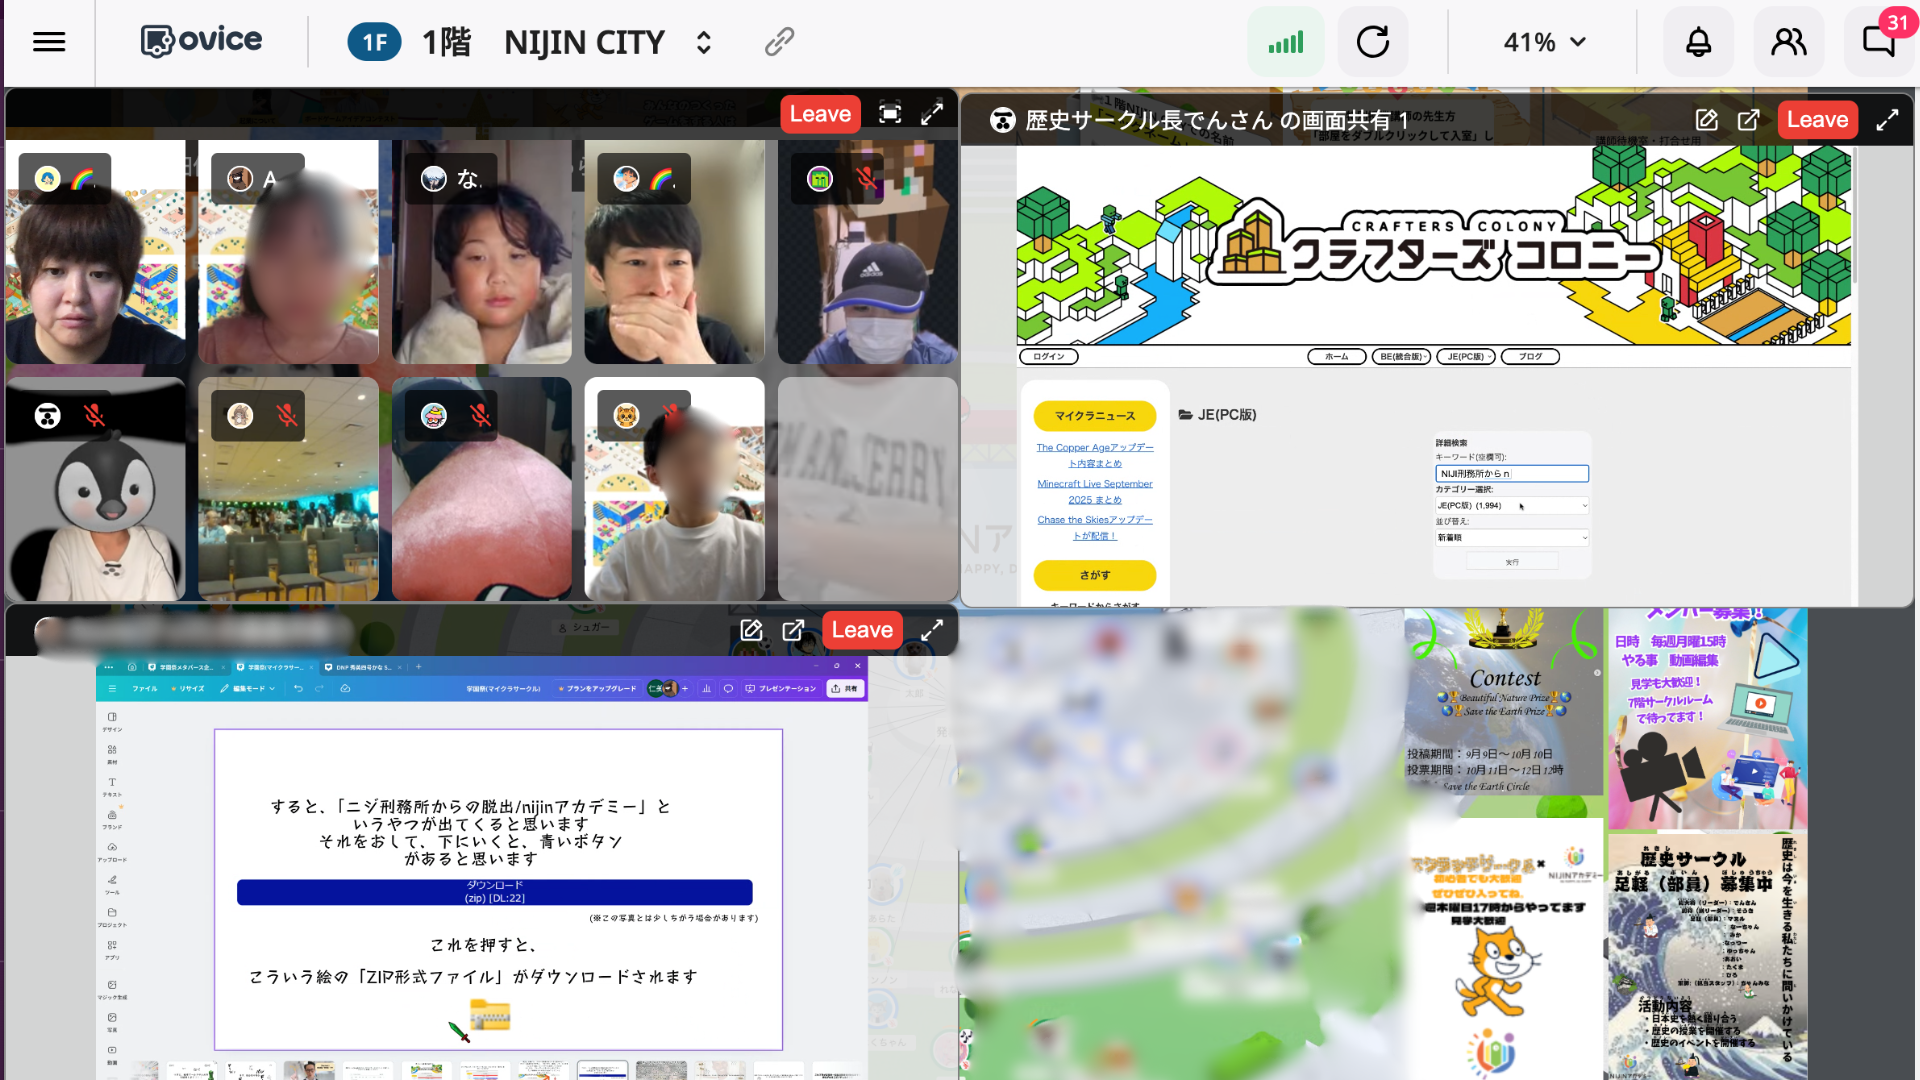Select the ホーム tab on Crafters Colony
1920x1080 pixels.
tap(1336, 357)
